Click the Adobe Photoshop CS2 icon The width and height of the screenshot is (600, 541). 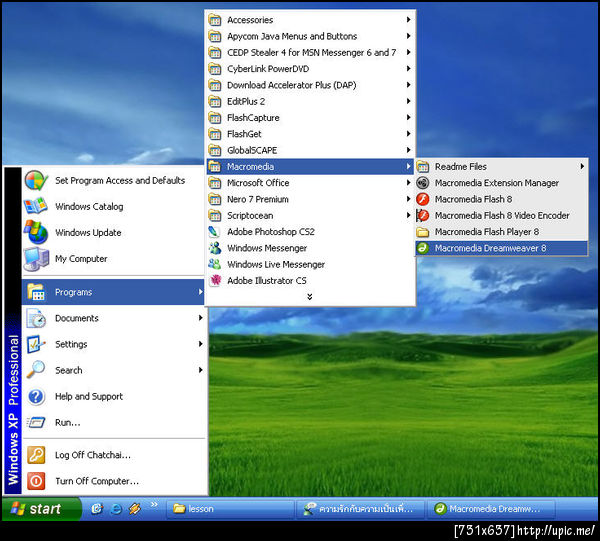(214, 231)
